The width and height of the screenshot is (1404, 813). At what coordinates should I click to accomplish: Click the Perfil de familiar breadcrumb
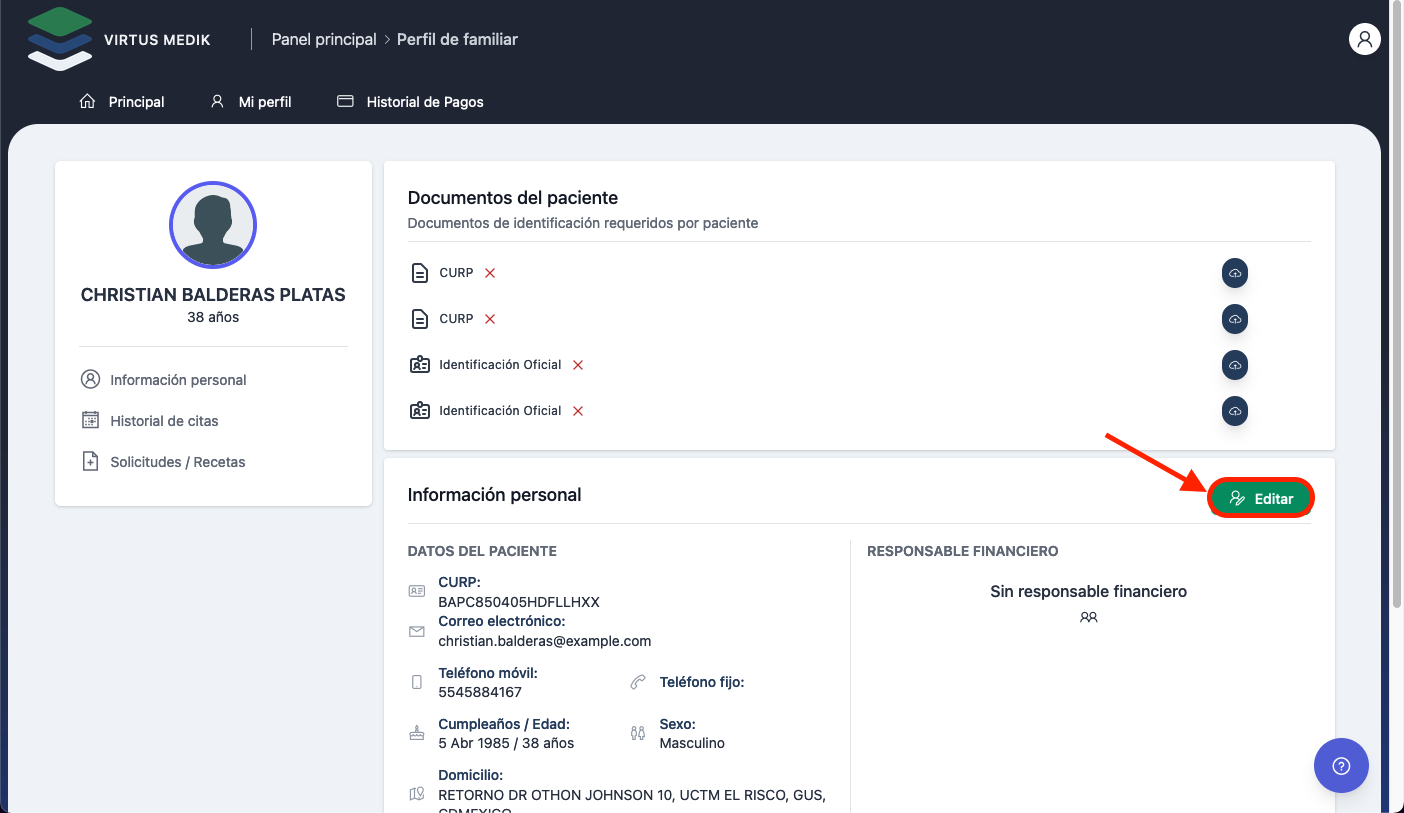(x=457, y=40)
